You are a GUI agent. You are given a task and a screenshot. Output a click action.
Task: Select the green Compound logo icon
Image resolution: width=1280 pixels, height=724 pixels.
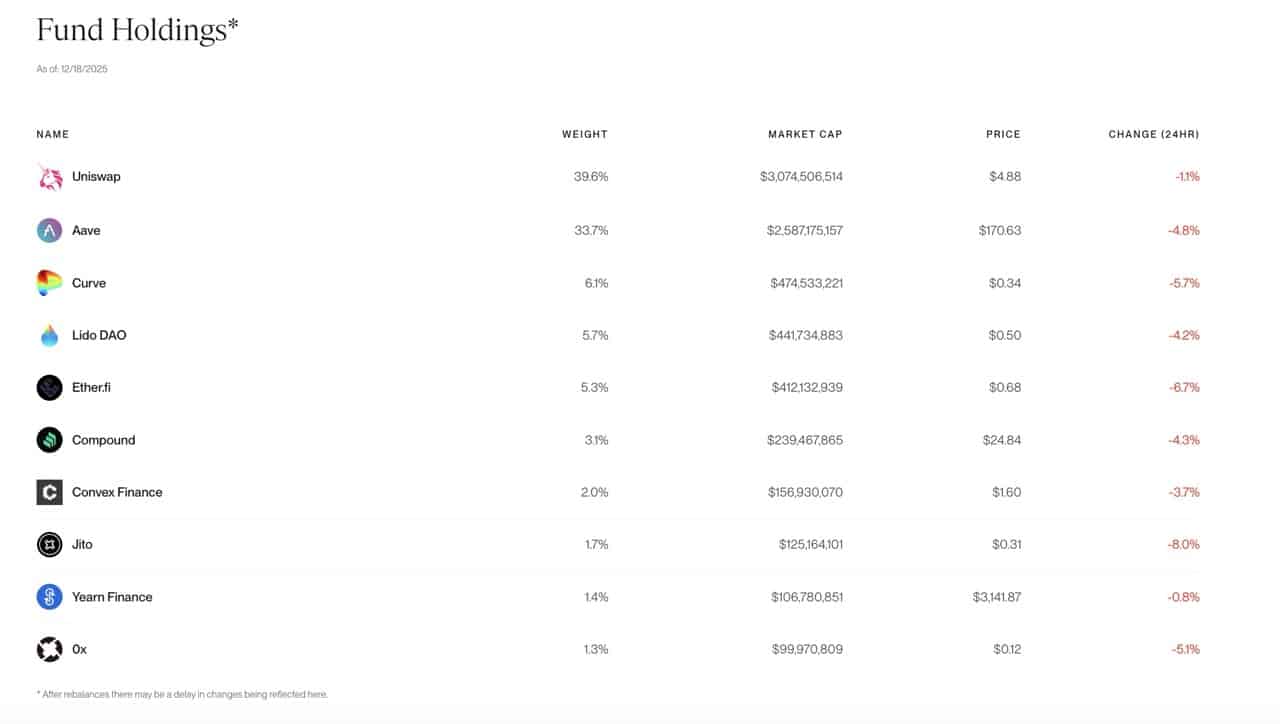[49, 440]
